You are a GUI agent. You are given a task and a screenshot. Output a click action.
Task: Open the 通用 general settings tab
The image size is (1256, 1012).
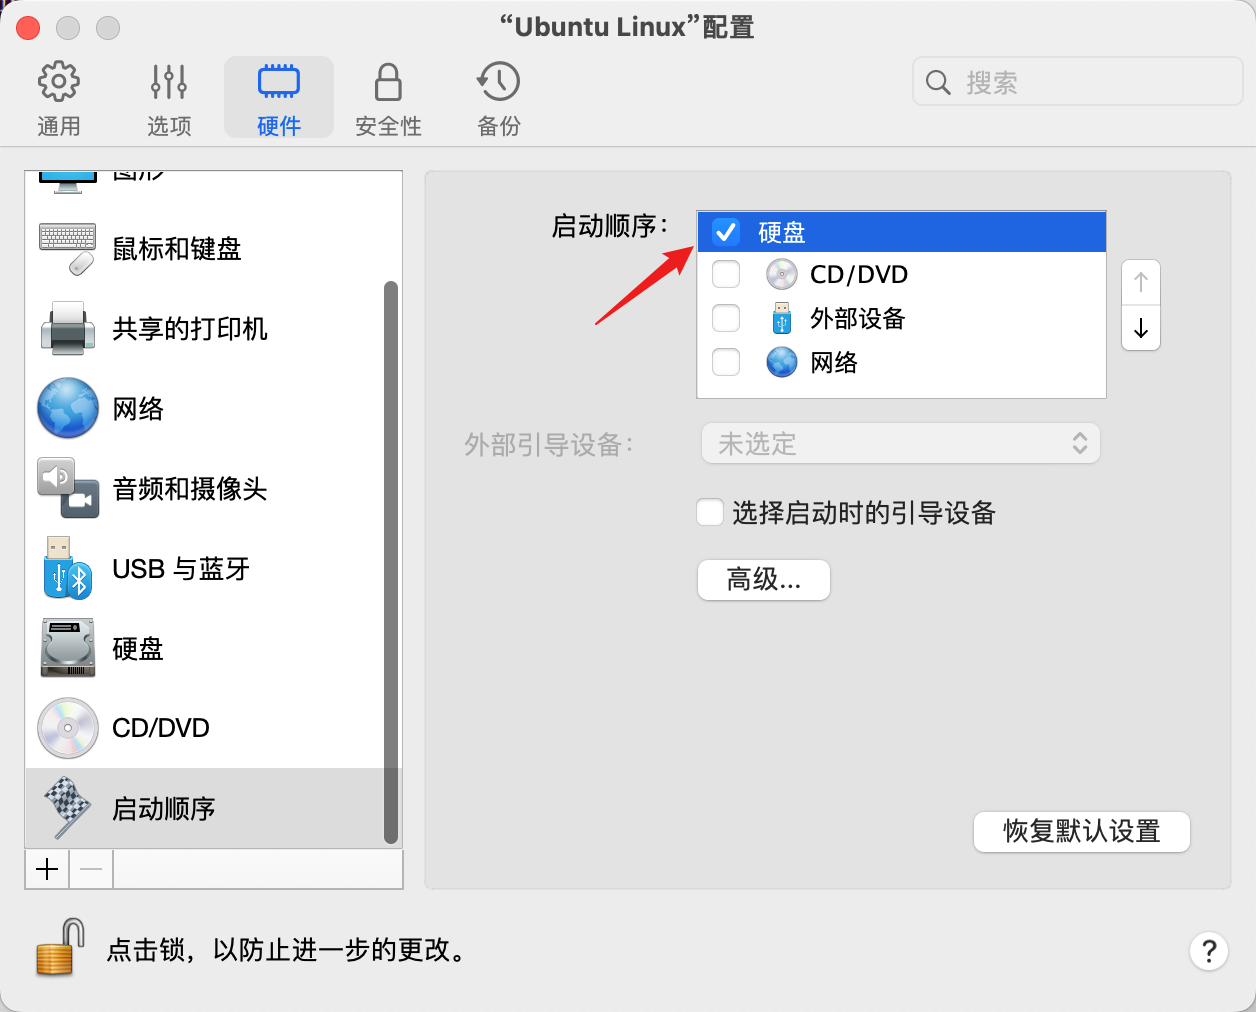click(59, 98)
